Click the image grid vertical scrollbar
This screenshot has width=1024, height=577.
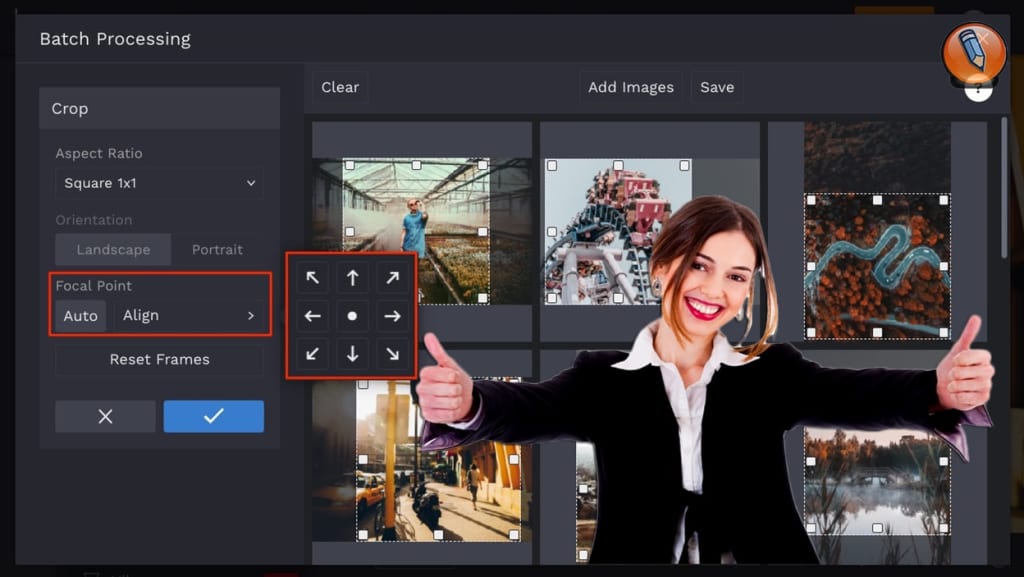pyautogui.click(x=1004, y=187)
